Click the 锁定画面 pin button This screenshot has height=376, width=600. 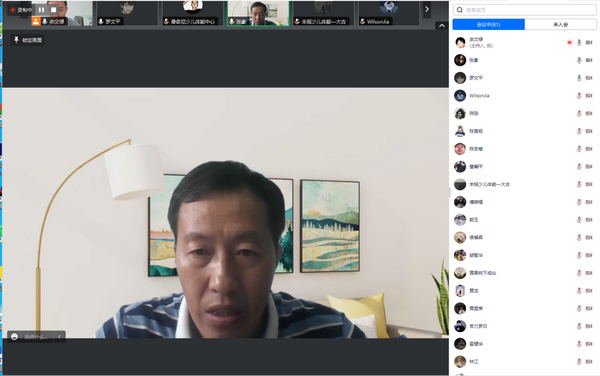coord(28,40)
